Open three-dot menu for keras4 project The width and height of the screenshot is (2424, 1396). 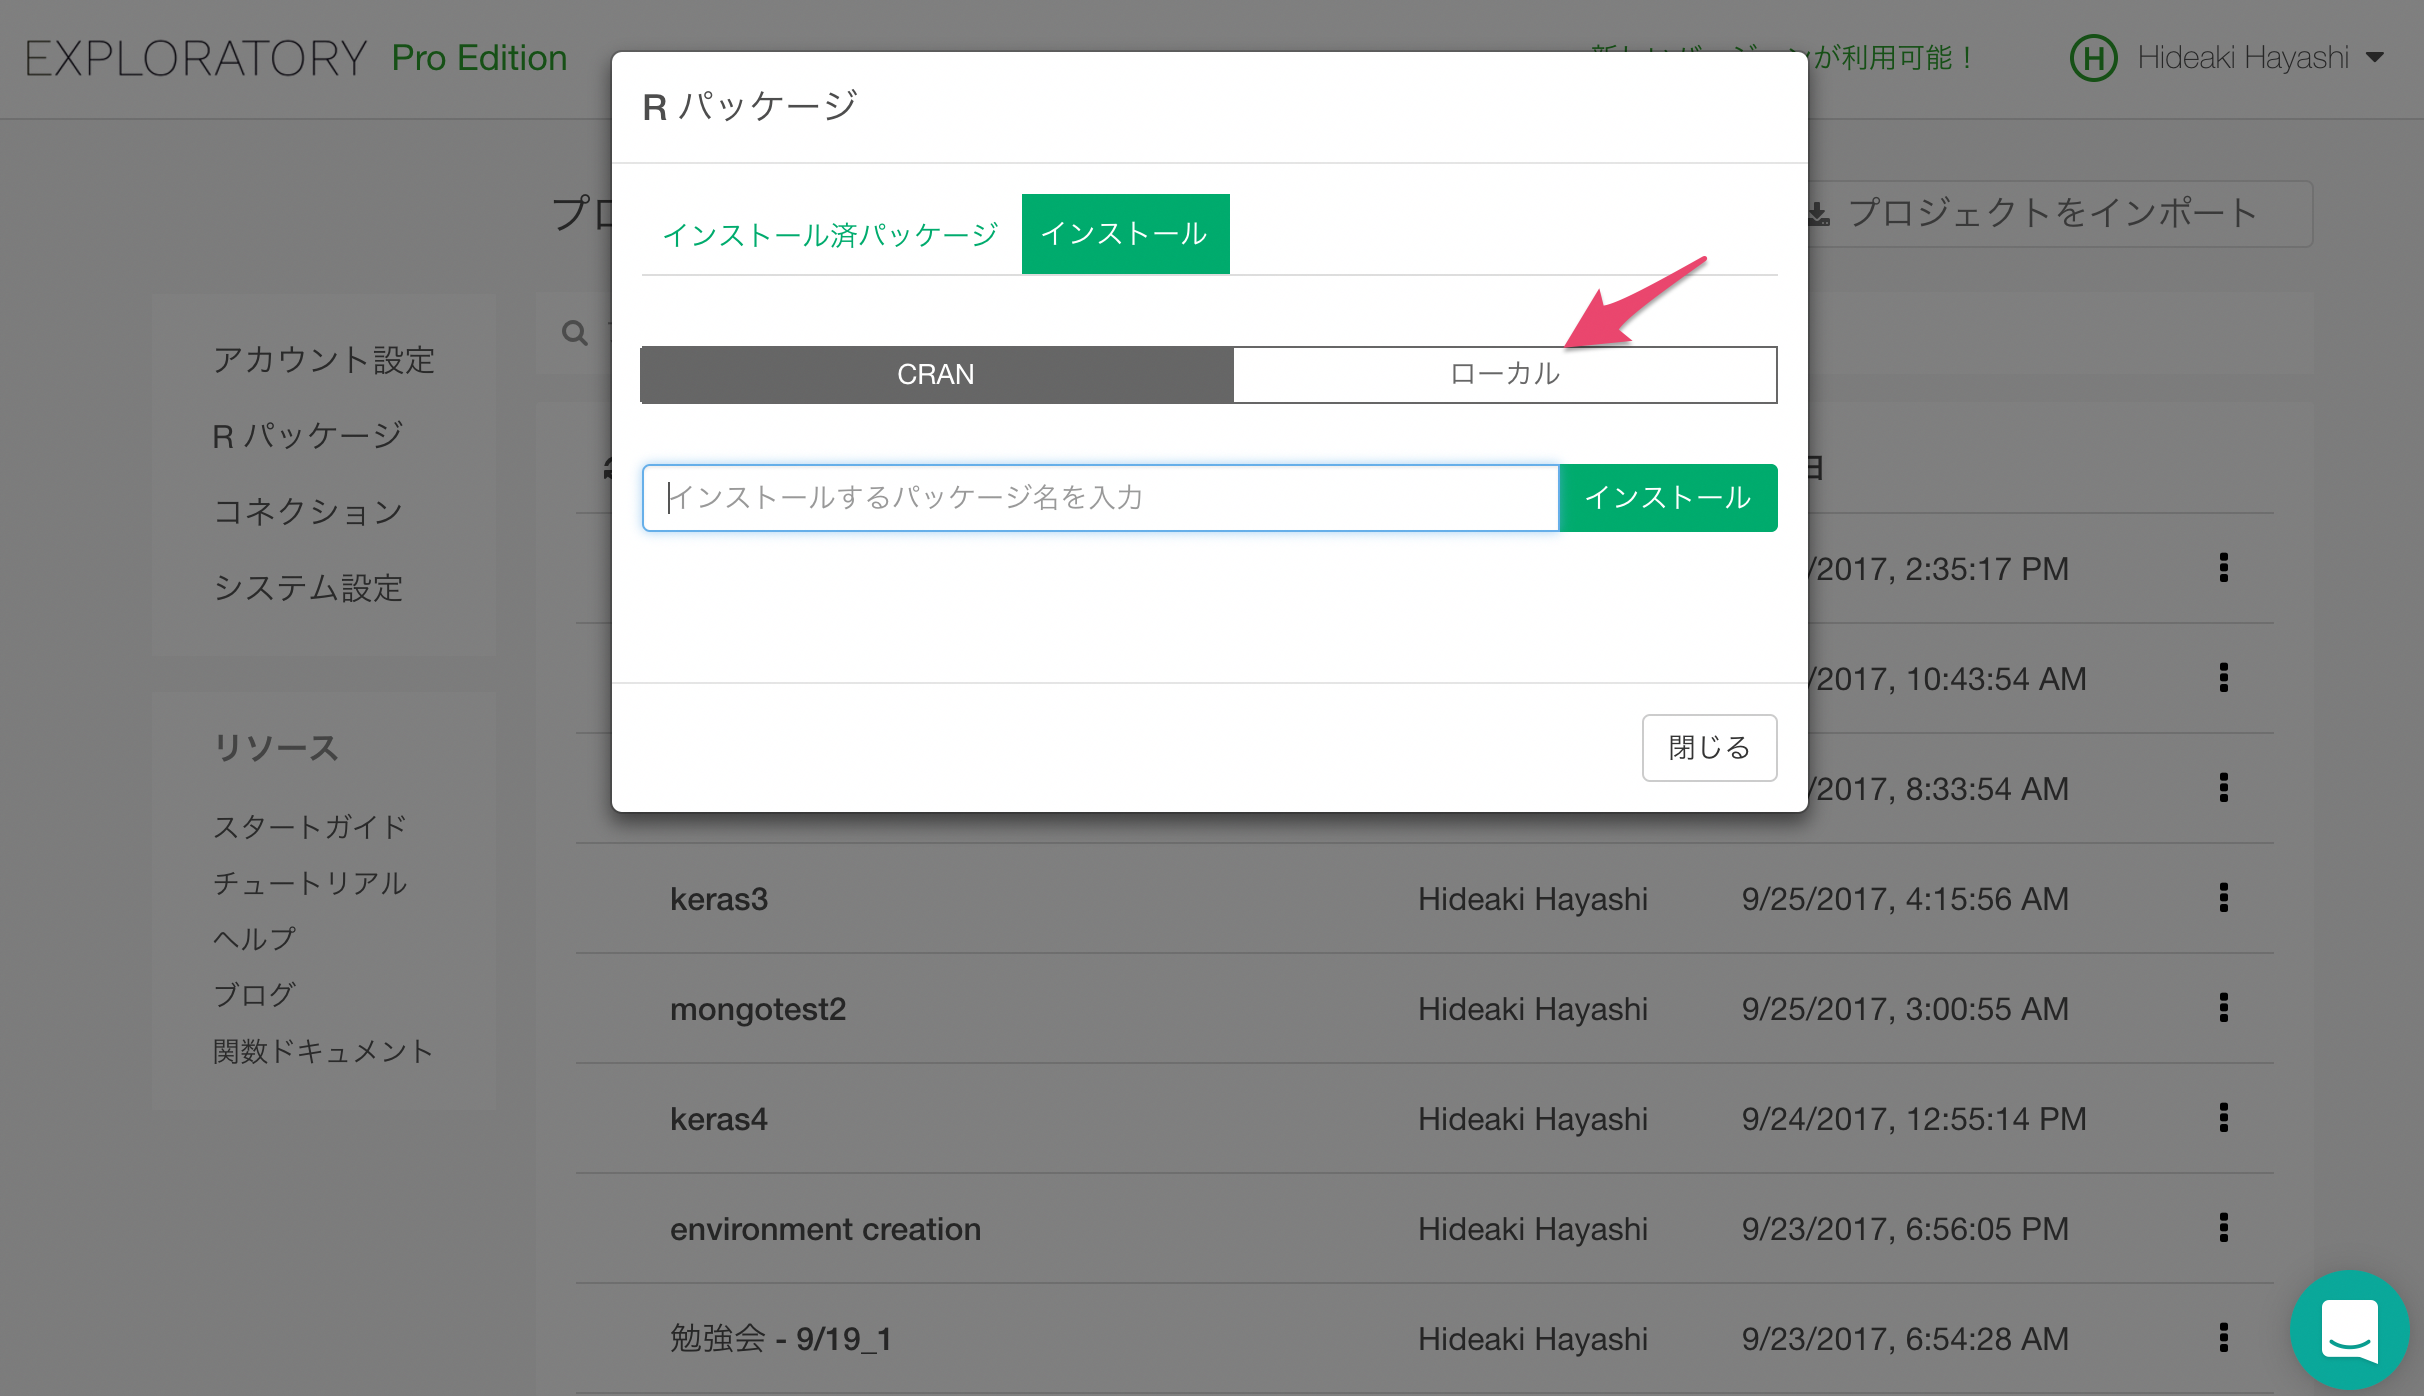click(x=2223, y=1118)
